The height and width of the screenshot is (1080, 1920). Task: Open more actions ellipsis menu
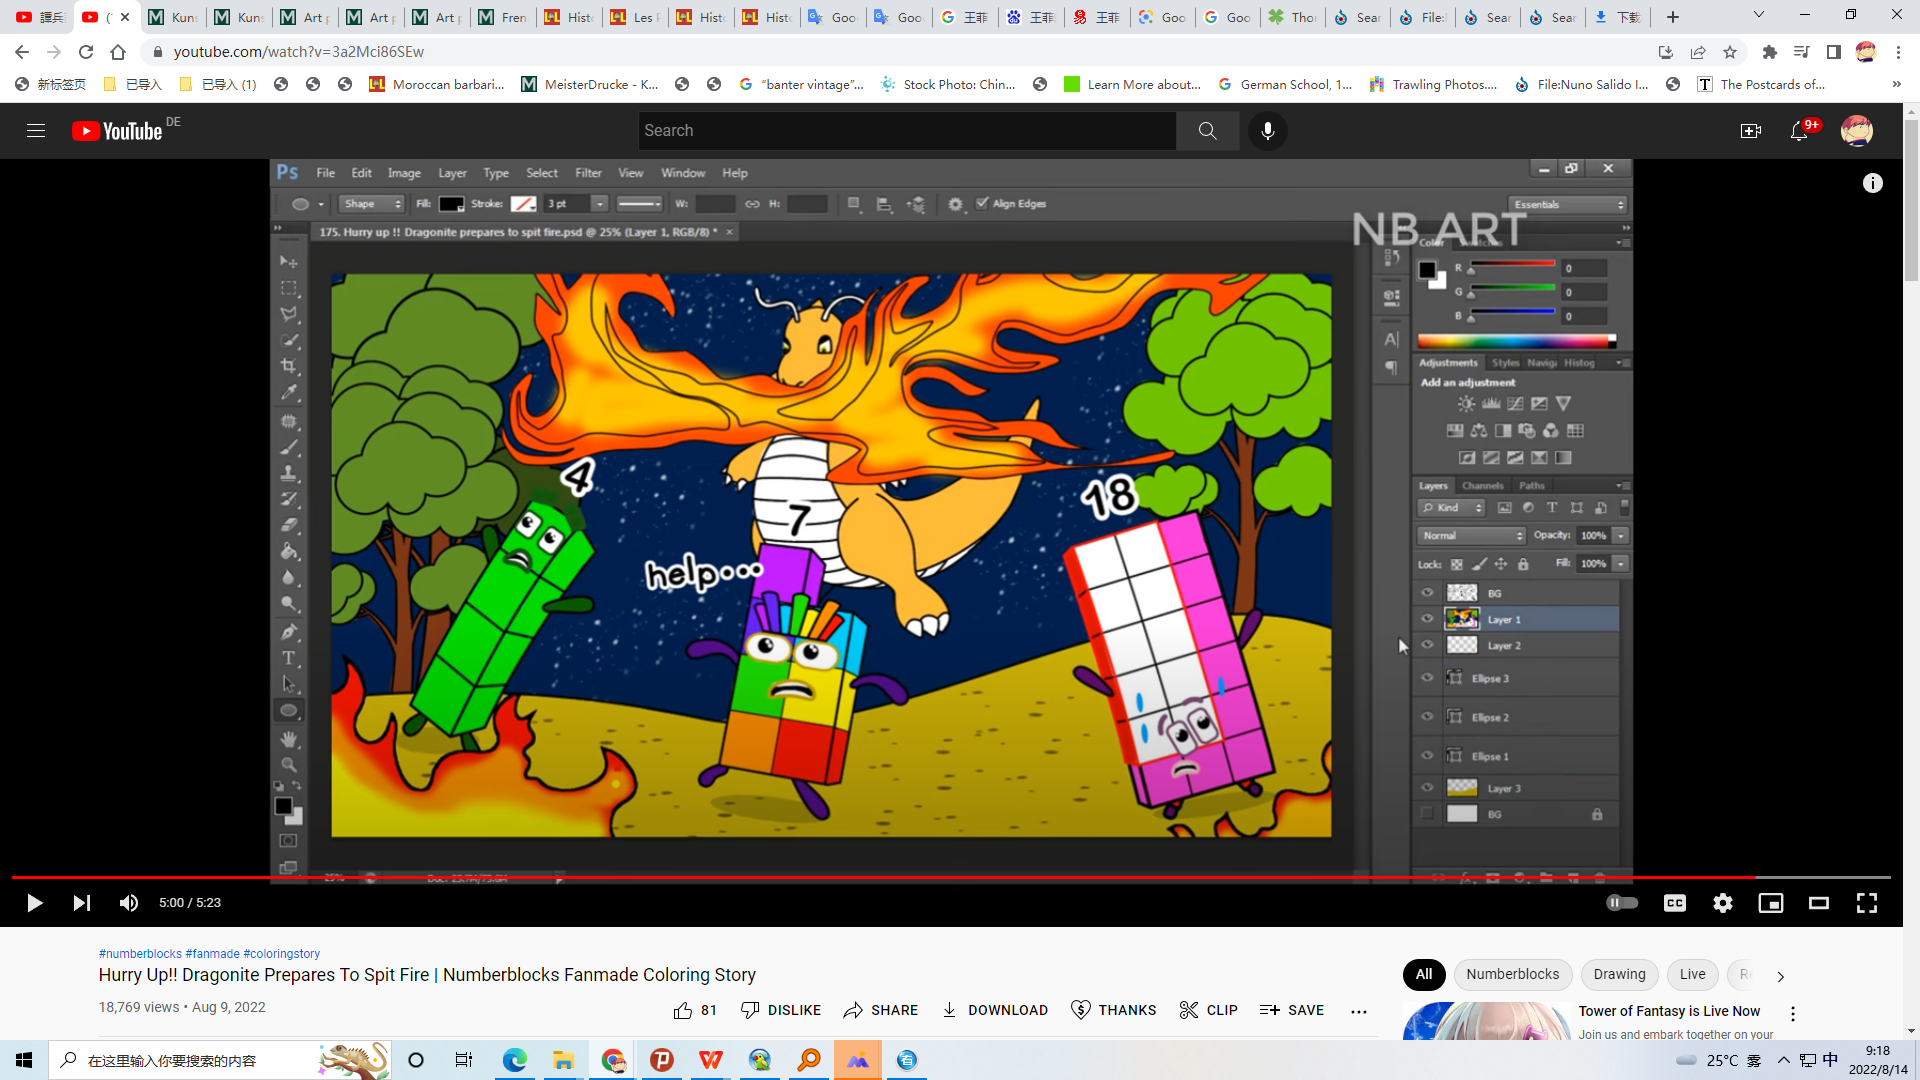coord(1358,1011)
